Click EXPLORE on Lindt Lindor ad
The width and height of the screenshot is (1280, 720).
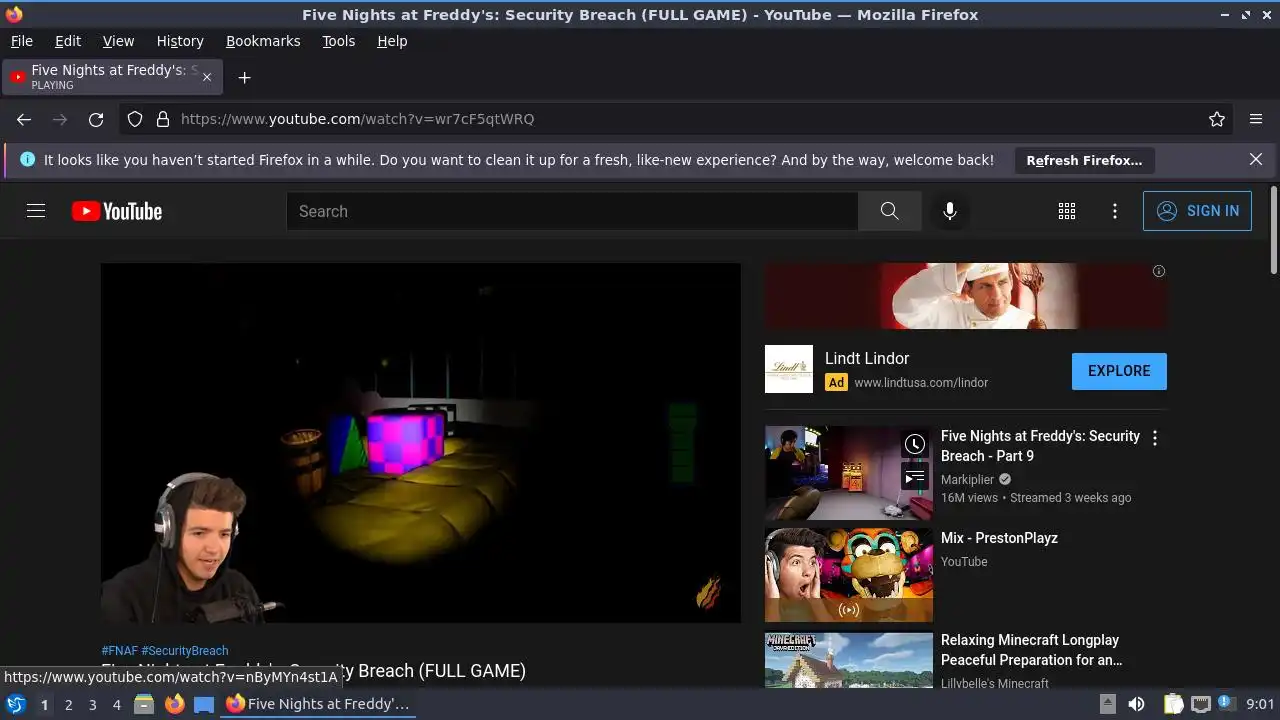click(1119, 371)
